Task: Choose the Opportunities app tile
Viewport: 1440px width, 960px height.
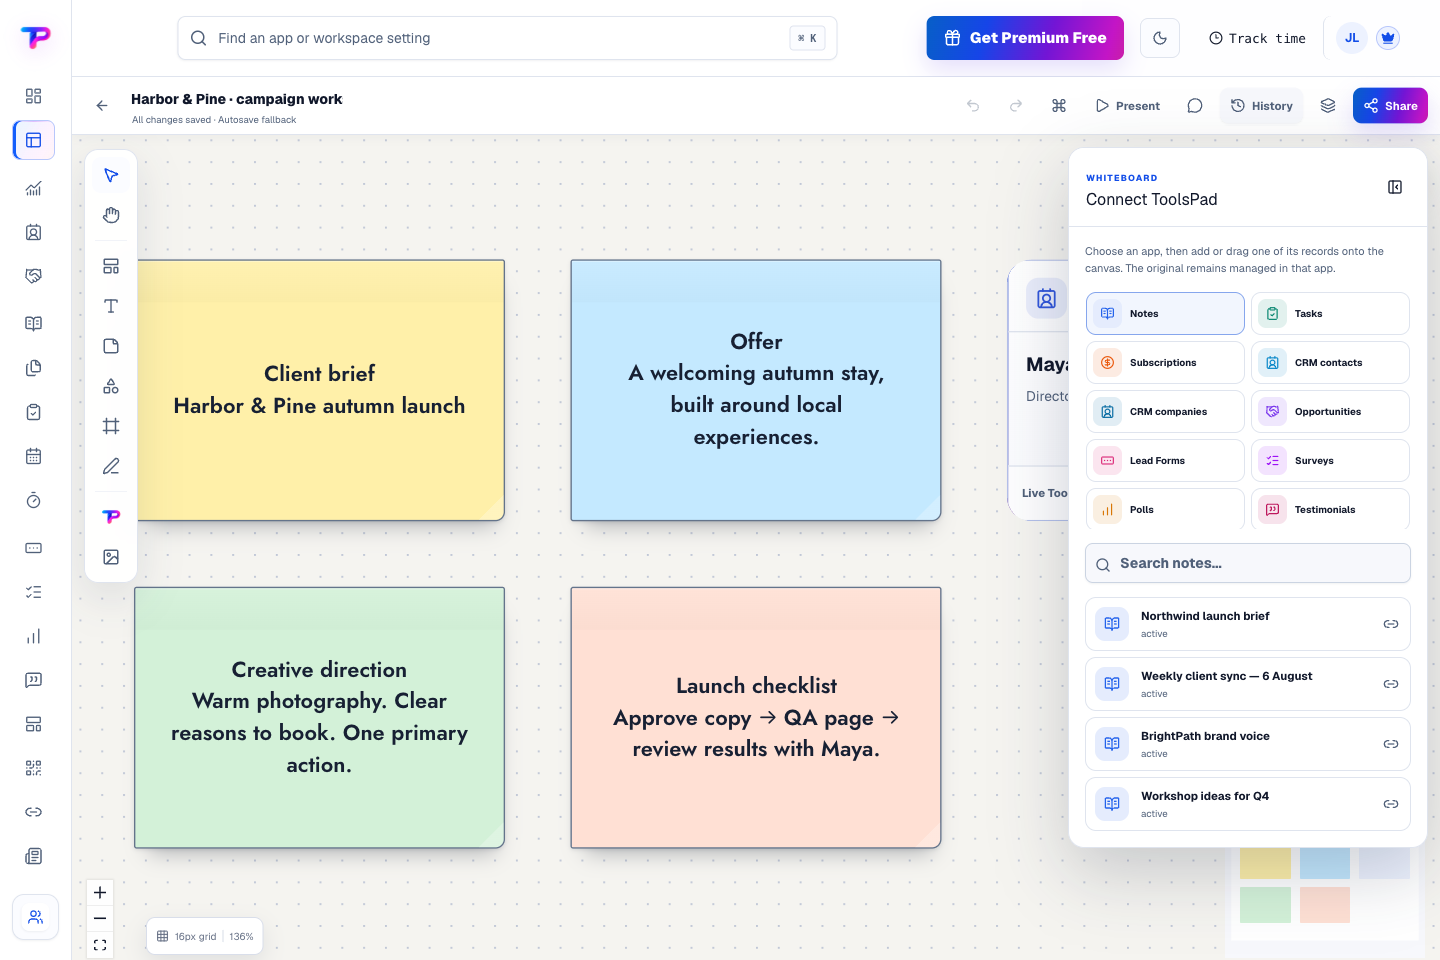Action: point(1330,412)
